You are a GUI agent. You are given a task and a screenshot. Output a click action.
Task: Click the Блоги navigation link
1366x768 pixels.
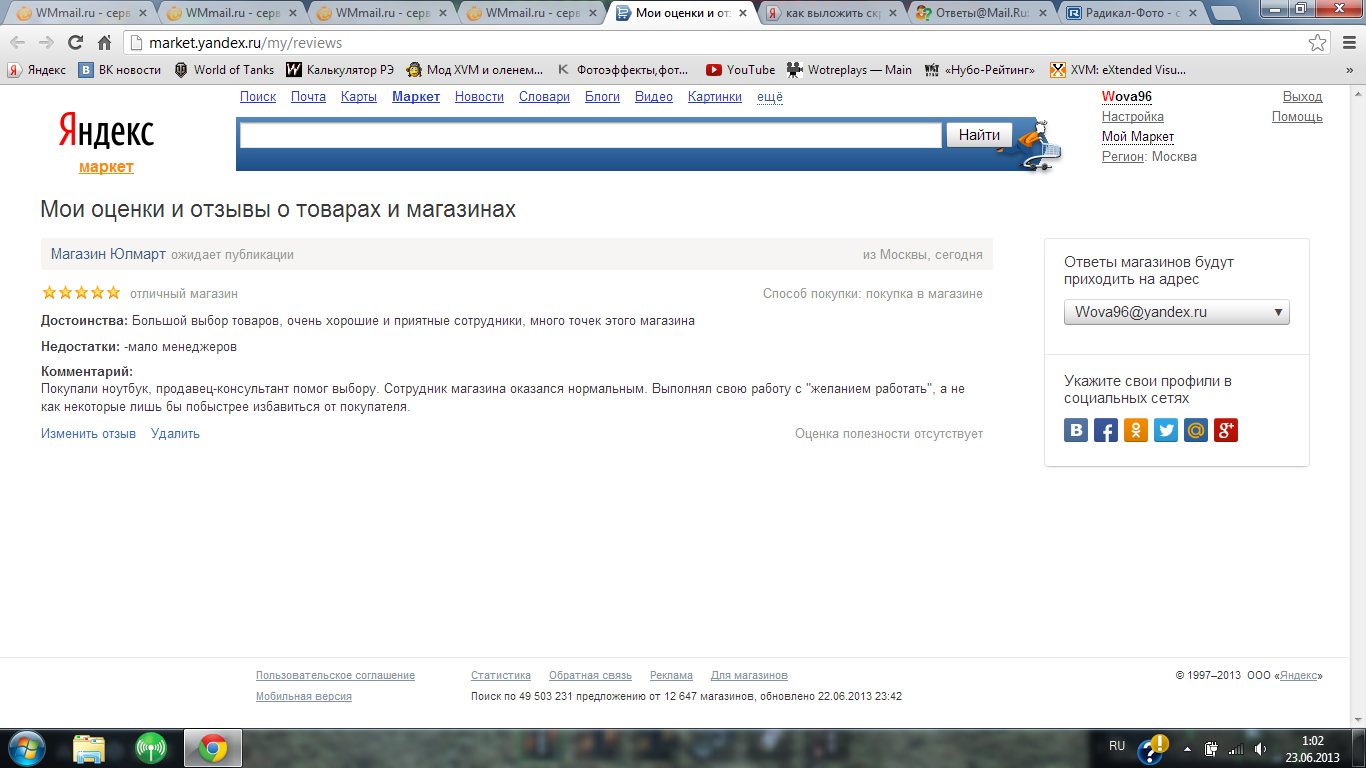point(602,97)
